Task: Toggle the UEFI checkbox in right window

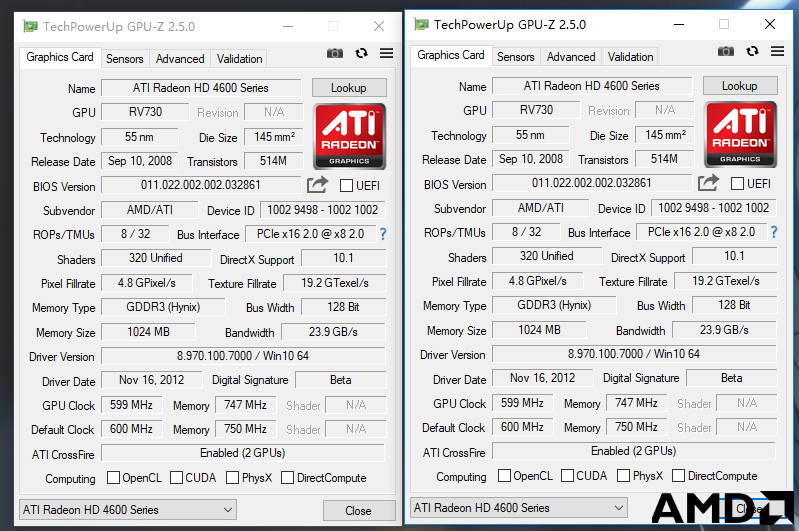Action: pos(737,183)
